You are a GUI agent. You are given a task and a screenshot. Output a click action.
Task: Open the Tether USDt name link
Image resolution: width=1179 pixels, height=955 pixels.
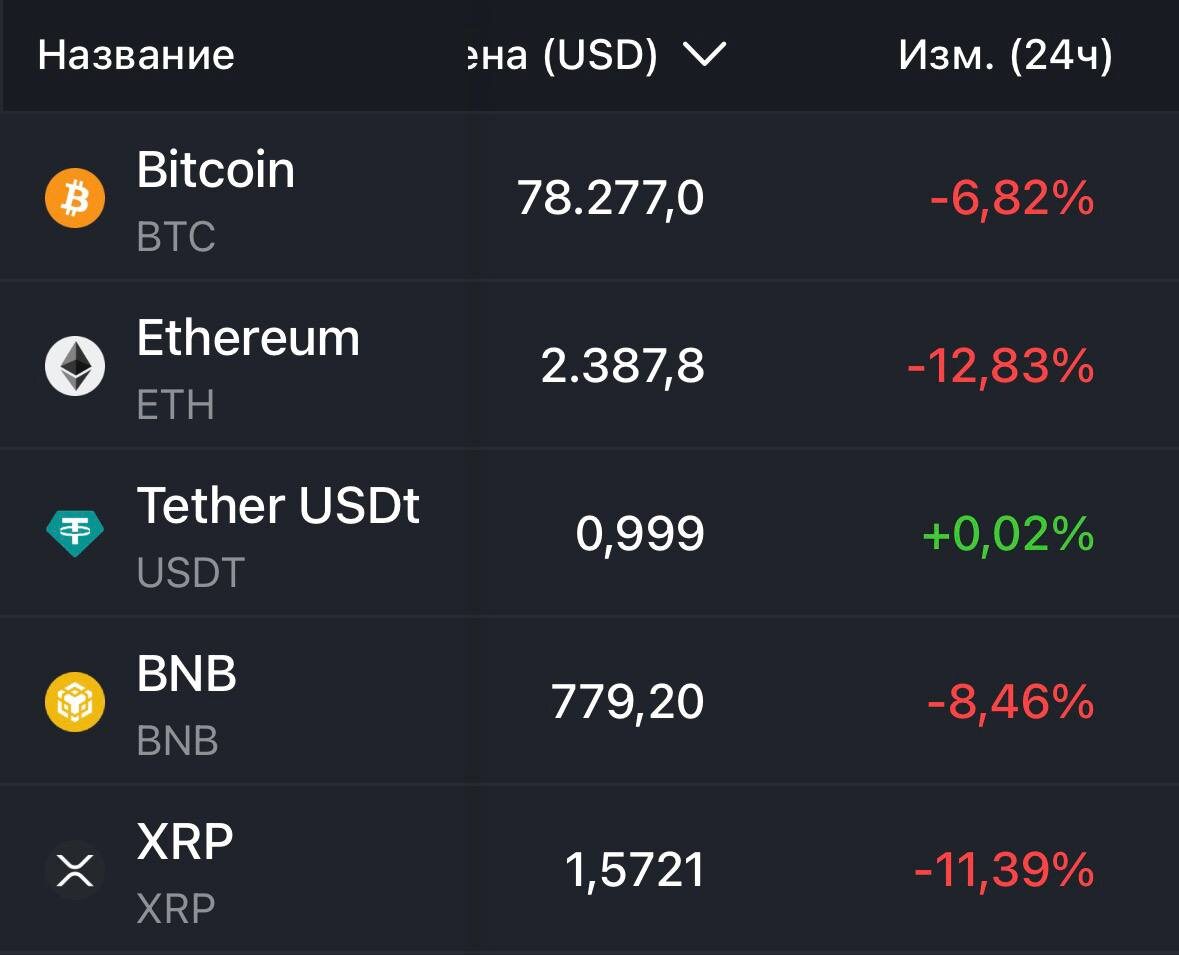(x=278, y=506)
